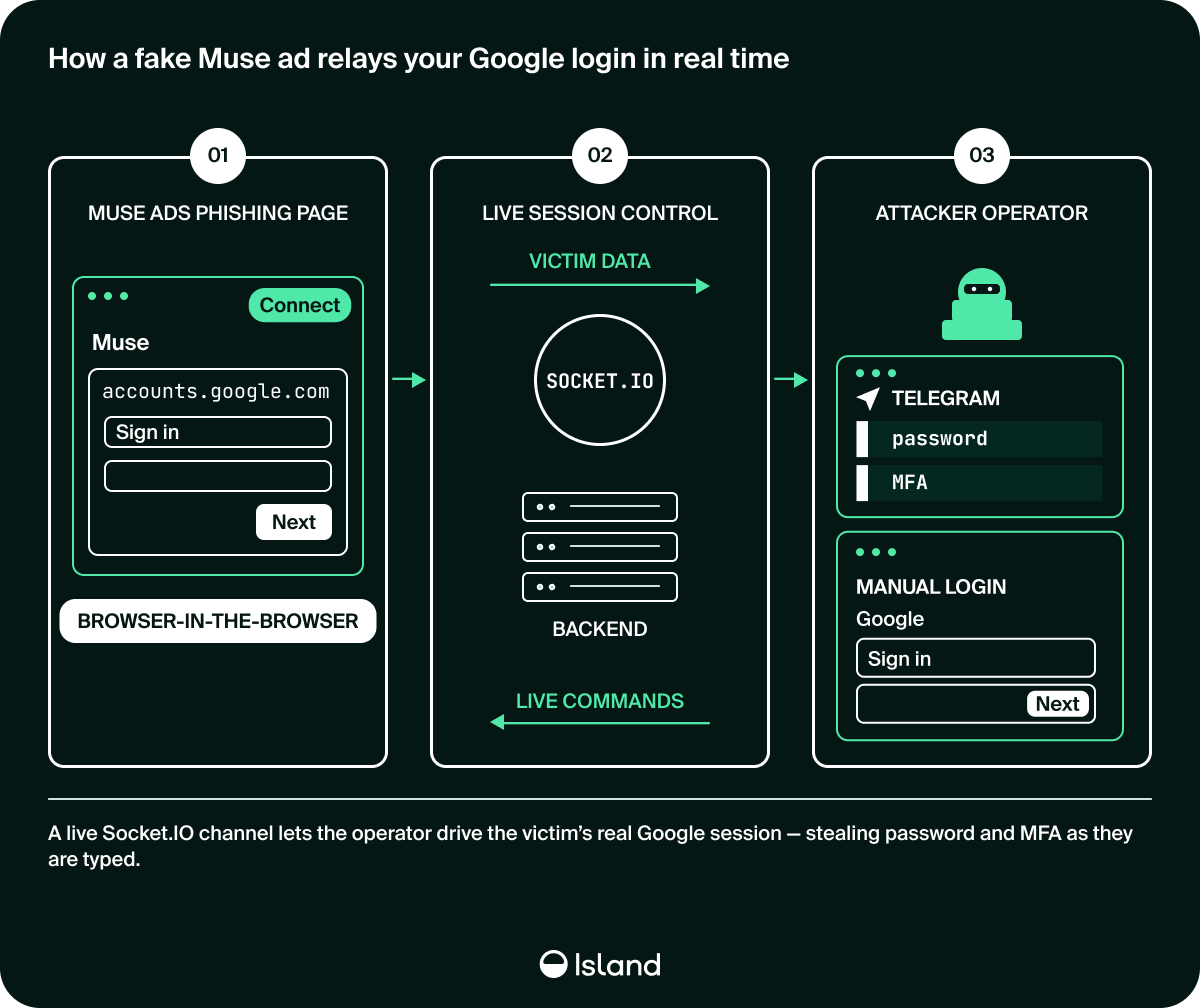Click the Muse heading in the phishing window

coord(121,343)
